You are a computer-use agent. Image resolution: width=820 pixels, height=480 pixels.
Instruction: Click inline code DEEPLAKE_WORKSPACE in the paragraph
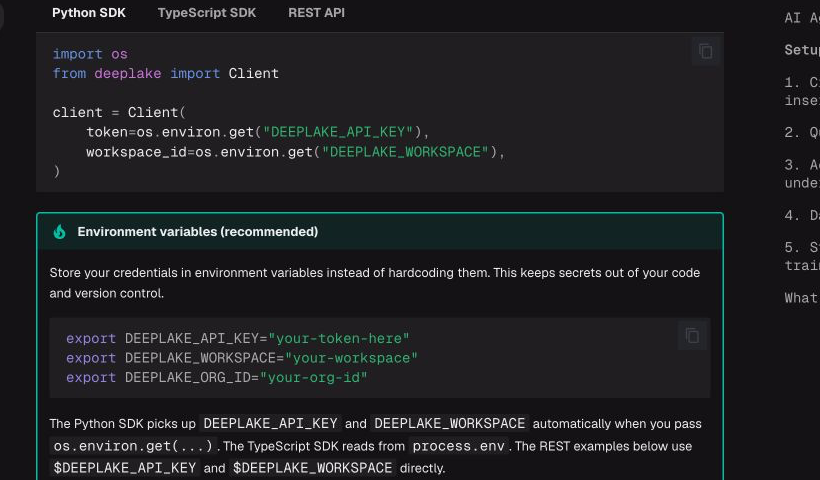[x=450, y=424]
